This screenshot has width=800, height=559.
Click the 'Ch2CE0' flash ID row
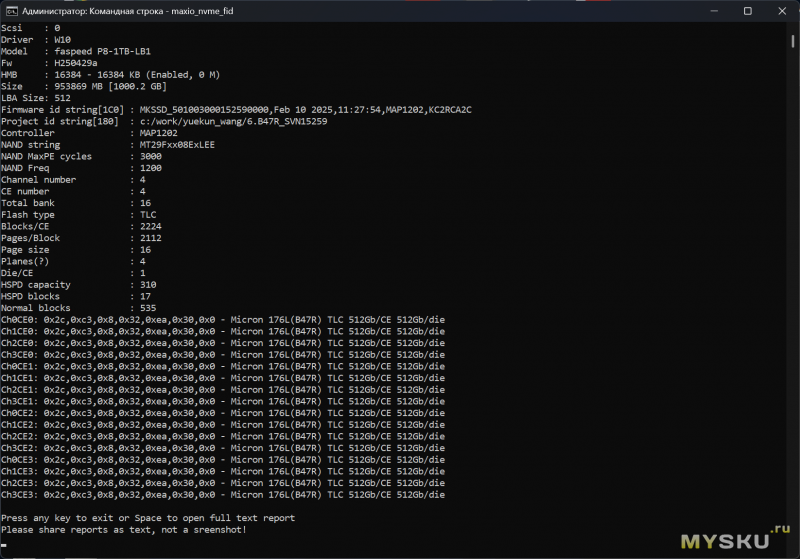[x=223, y=343]
